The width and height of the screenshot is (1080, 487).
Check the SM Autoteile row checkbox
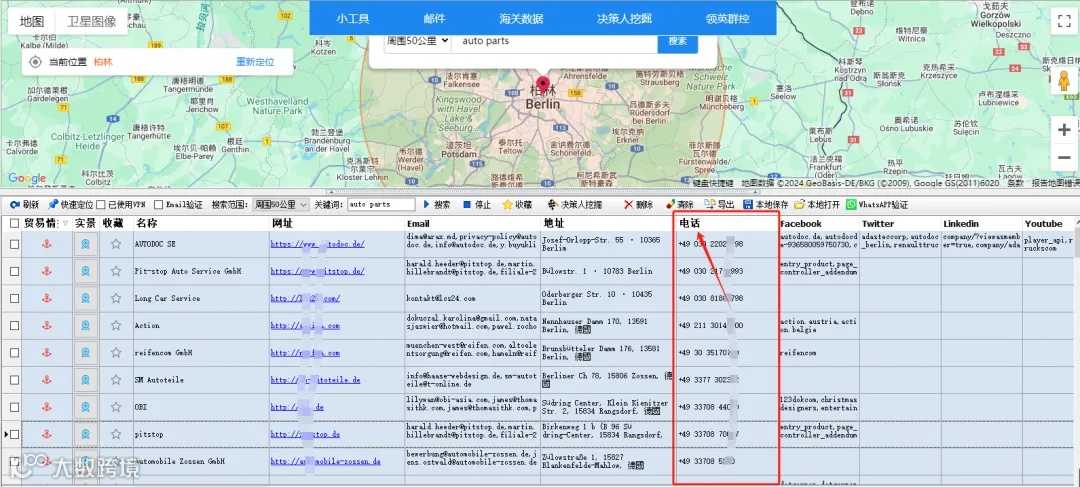click(14, 380)
